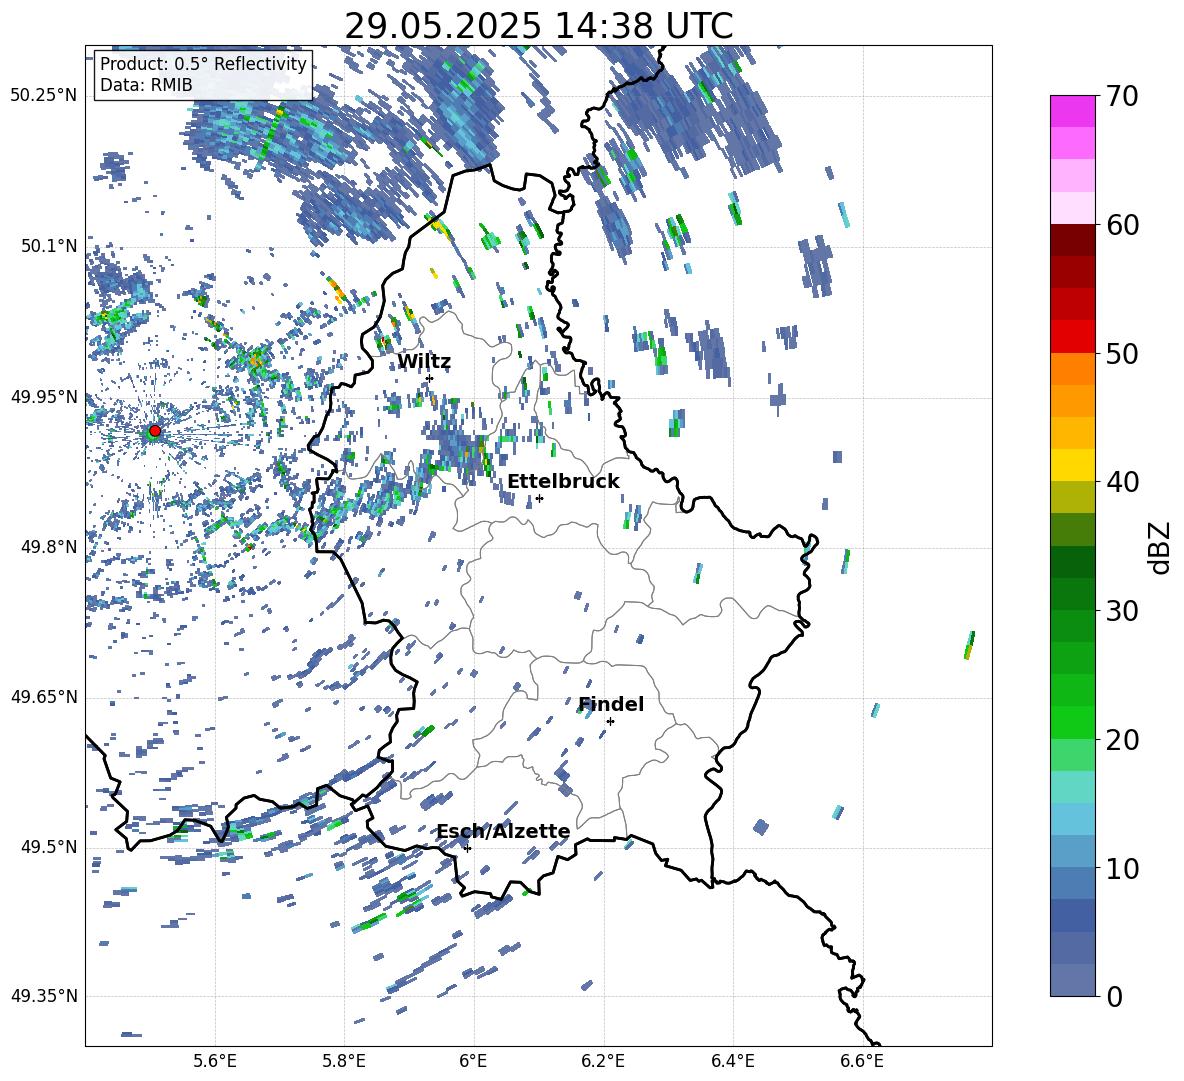Image resolution: width=1184 pixels, height=1081 pixels.
Task: Click the 49.95°N latitude label
Action: (44, 396)
